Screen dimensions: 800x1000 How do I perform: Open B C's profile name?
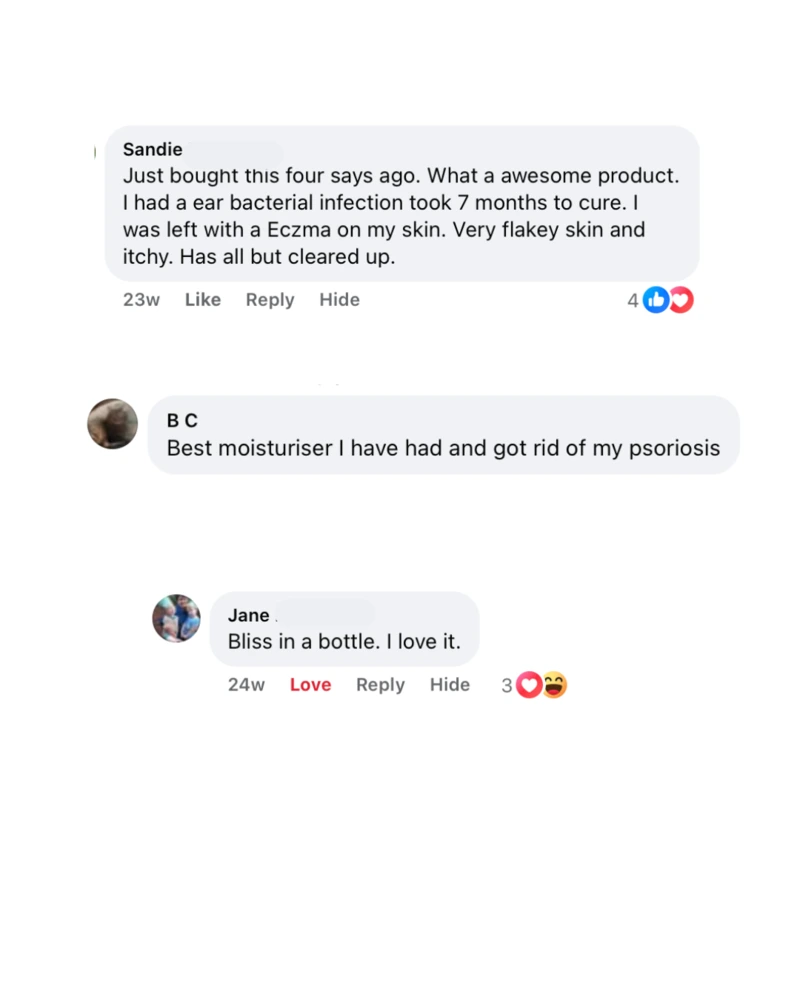pyautogui.click(x=182, y=420)
